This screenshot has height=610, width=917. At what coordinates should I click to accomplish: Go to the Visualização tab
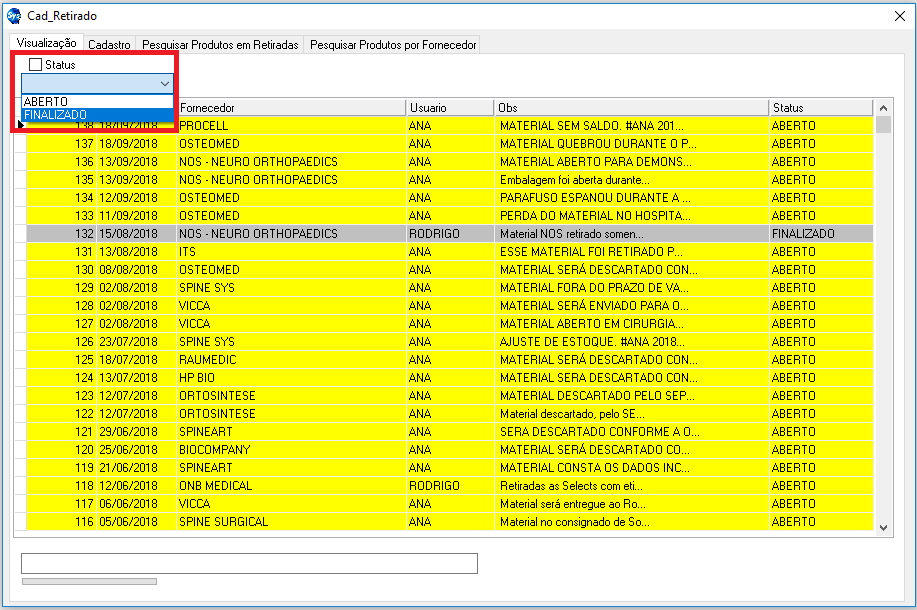pos(47,44)
